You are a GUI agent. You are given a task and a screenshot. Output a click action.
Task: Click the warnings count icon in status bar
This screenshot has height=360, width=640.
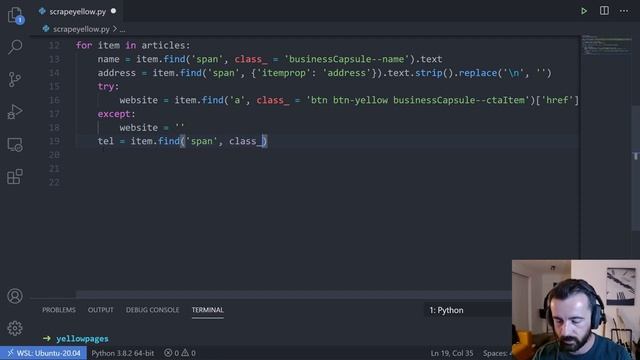pos(185,353)
